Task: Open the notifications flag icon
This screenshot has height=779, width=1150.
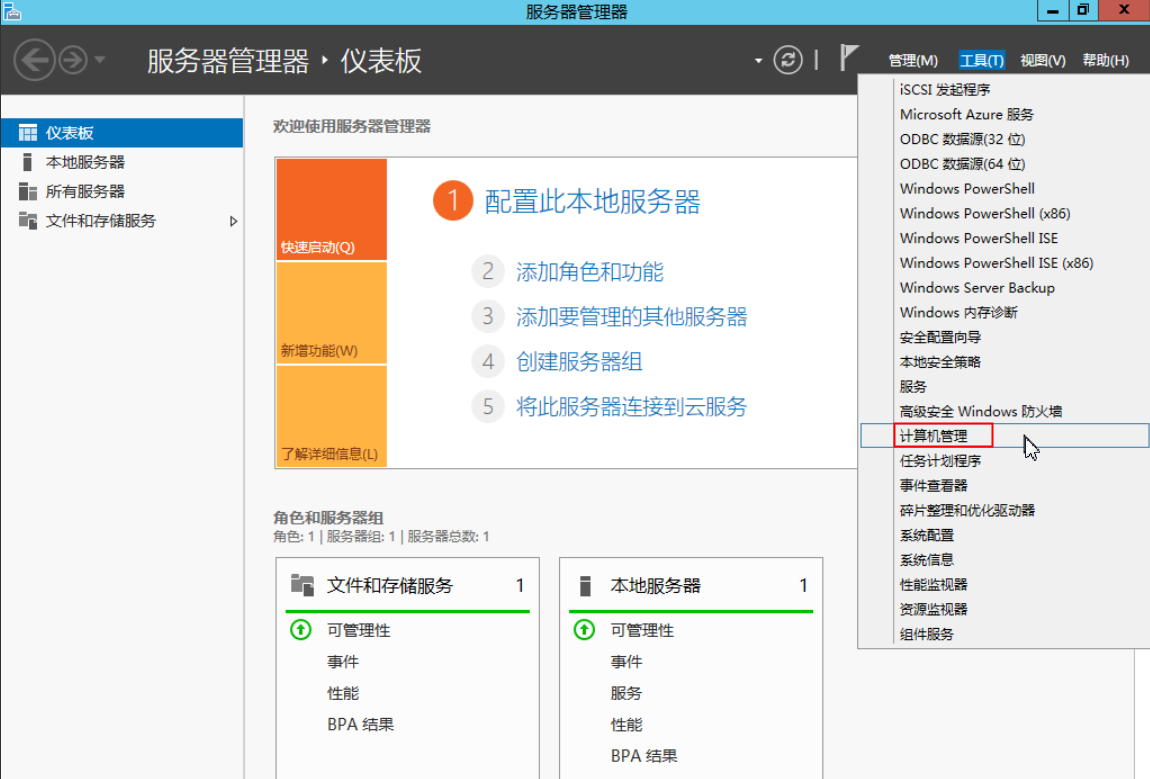Action: pyautogui.click(x=849, y=58)
